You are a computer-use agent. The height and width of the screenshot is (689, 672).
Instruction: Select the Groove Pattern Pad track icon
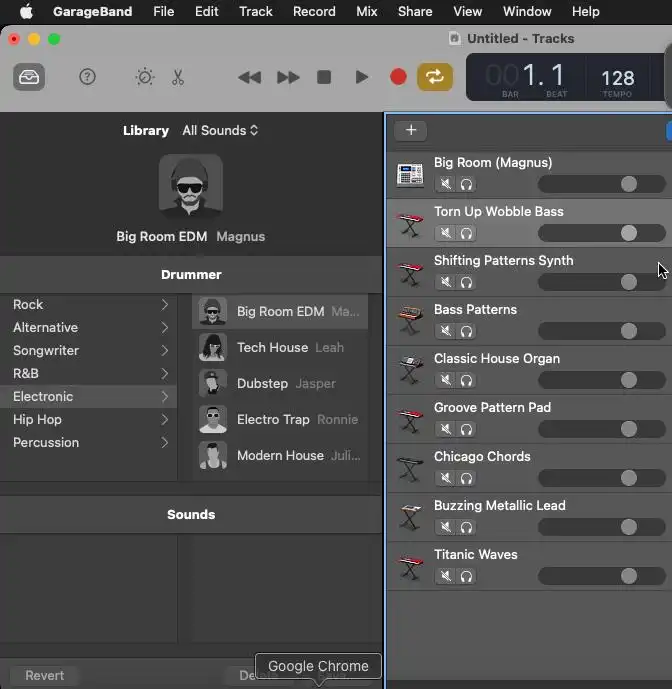point(410,420)
